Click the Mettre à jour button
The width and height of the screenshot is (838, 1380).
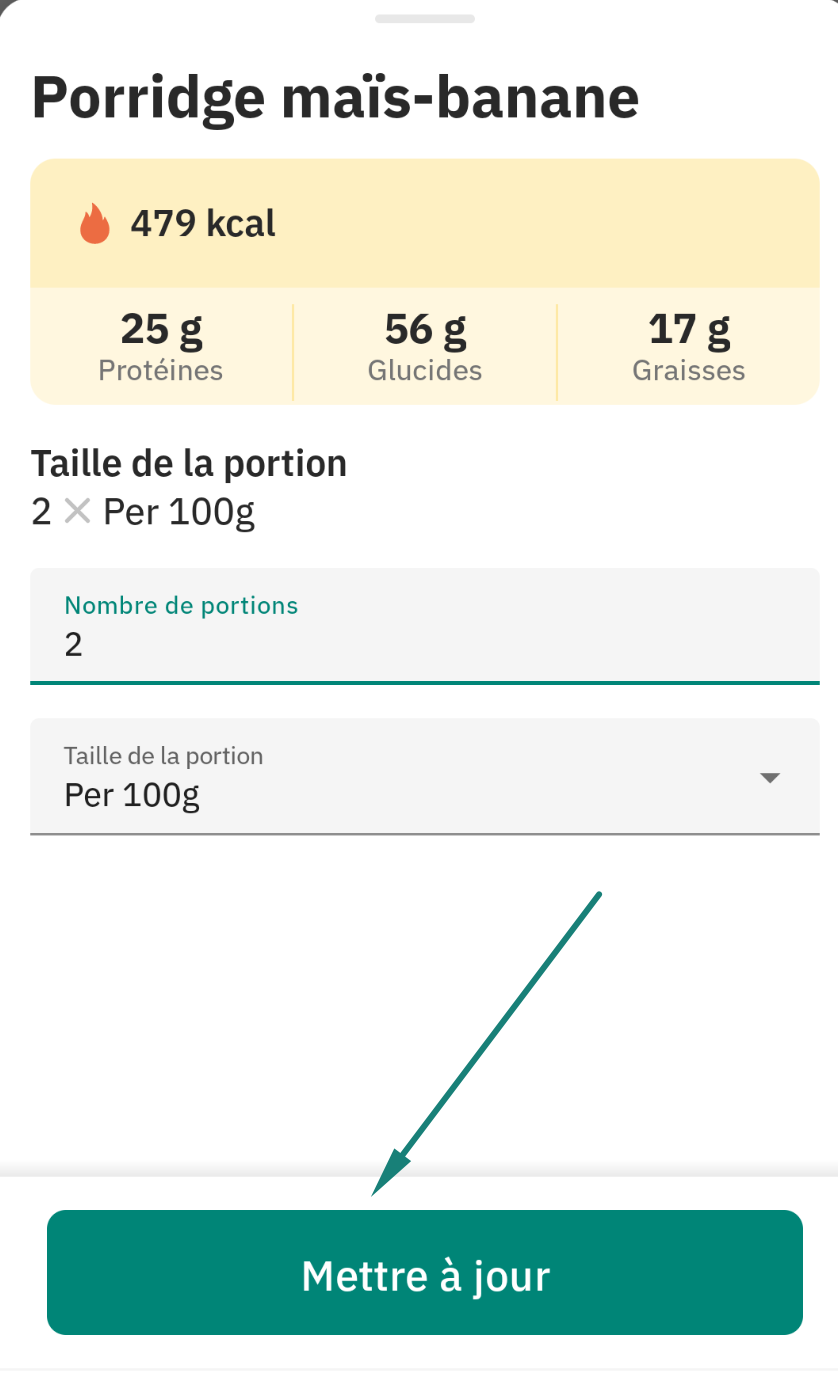425,1273
